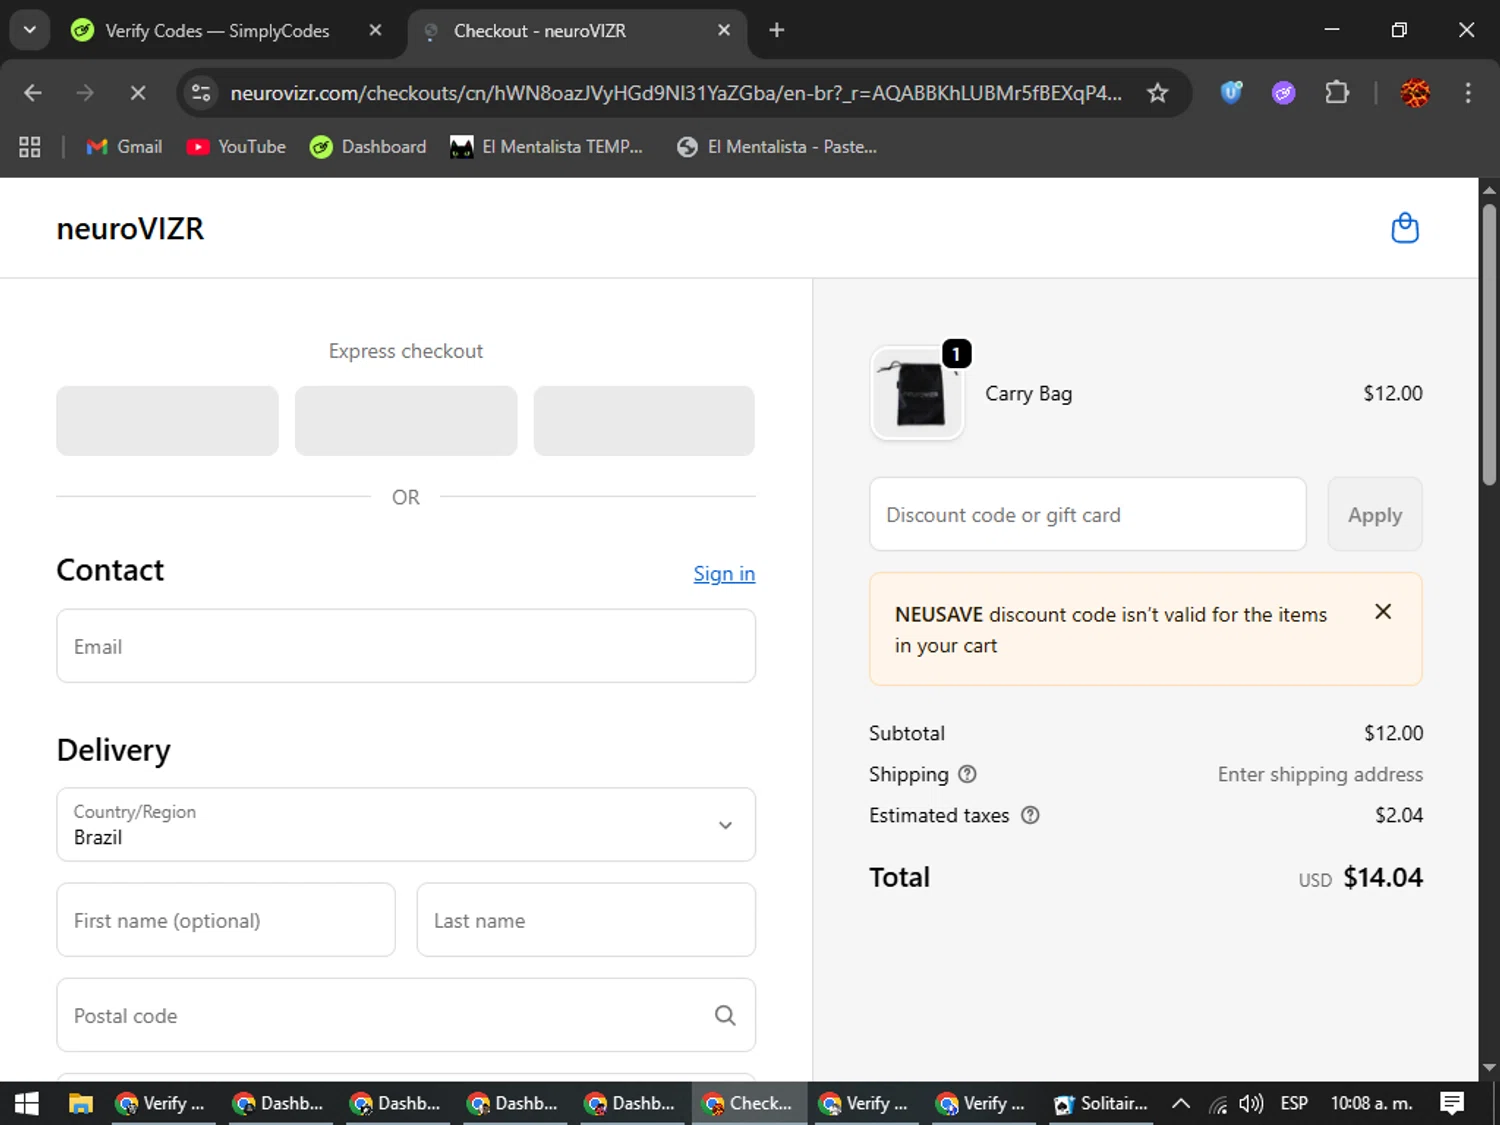Viewport: 1500px width, 1125px height.
Task: Open the El Mentalista TEMP bookmark
Action: click(x=546, y=147)
